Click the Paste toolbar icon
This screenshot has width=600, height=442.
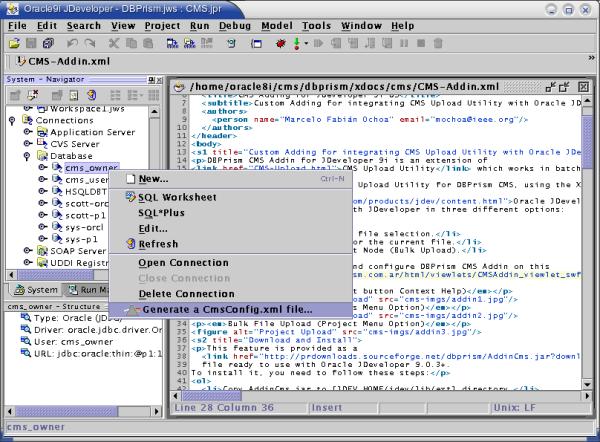coord(148,43)
